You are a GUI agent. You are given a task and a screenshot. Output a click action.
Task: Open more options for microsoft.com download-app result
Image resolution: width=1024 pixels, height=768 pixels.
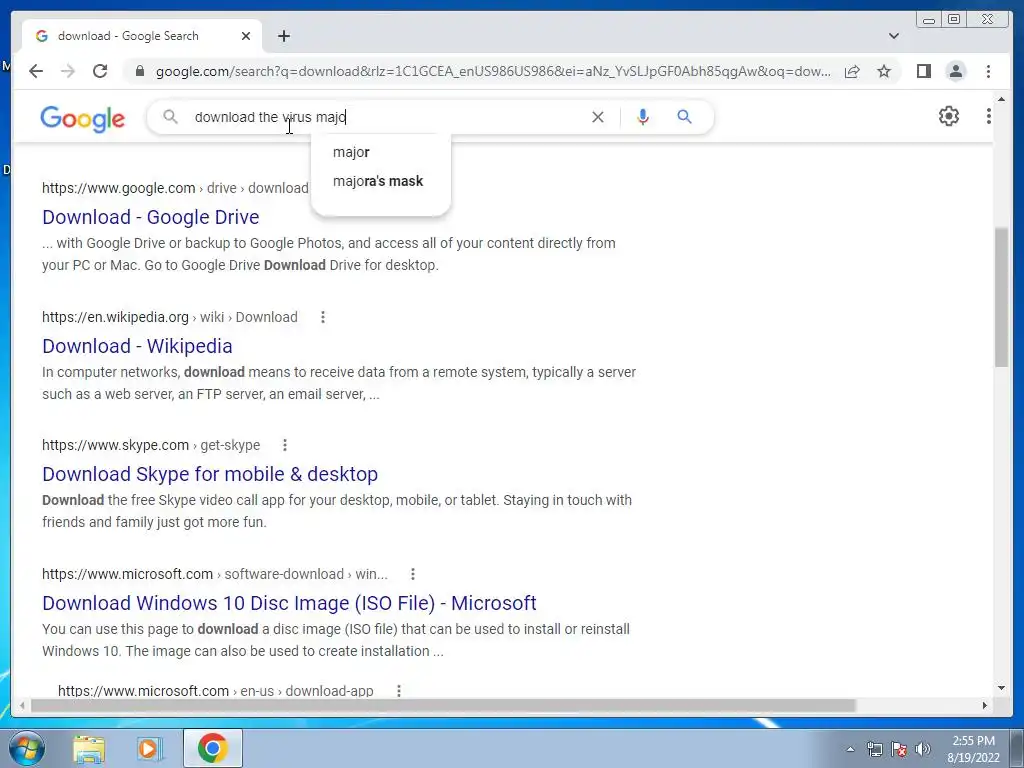399,691
